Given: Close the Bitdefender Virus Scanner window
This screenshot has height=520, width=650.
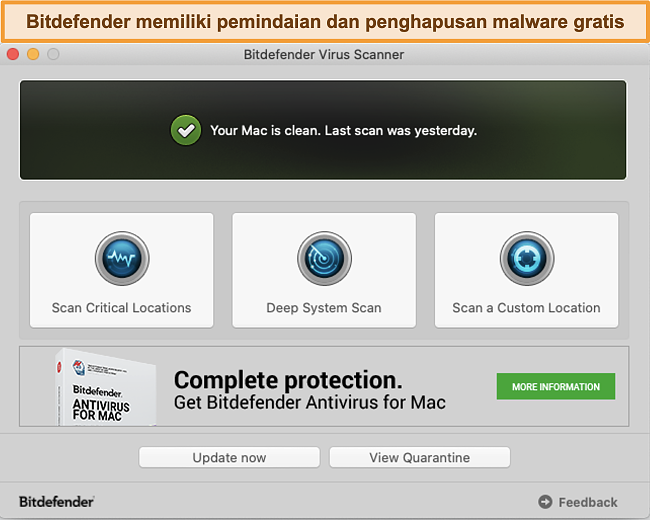Looking at the screenshot, I should [13, 54].
